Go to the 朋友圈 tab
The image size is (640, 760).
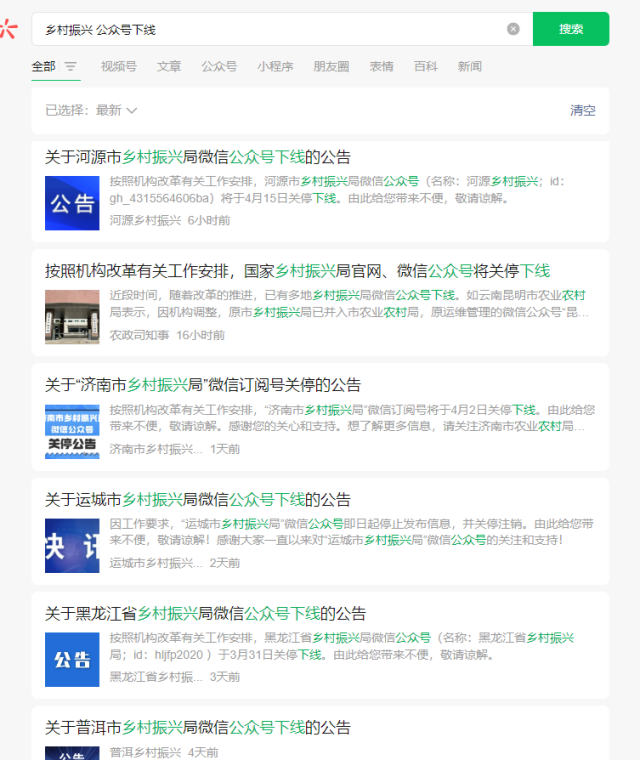pos(331,67)
